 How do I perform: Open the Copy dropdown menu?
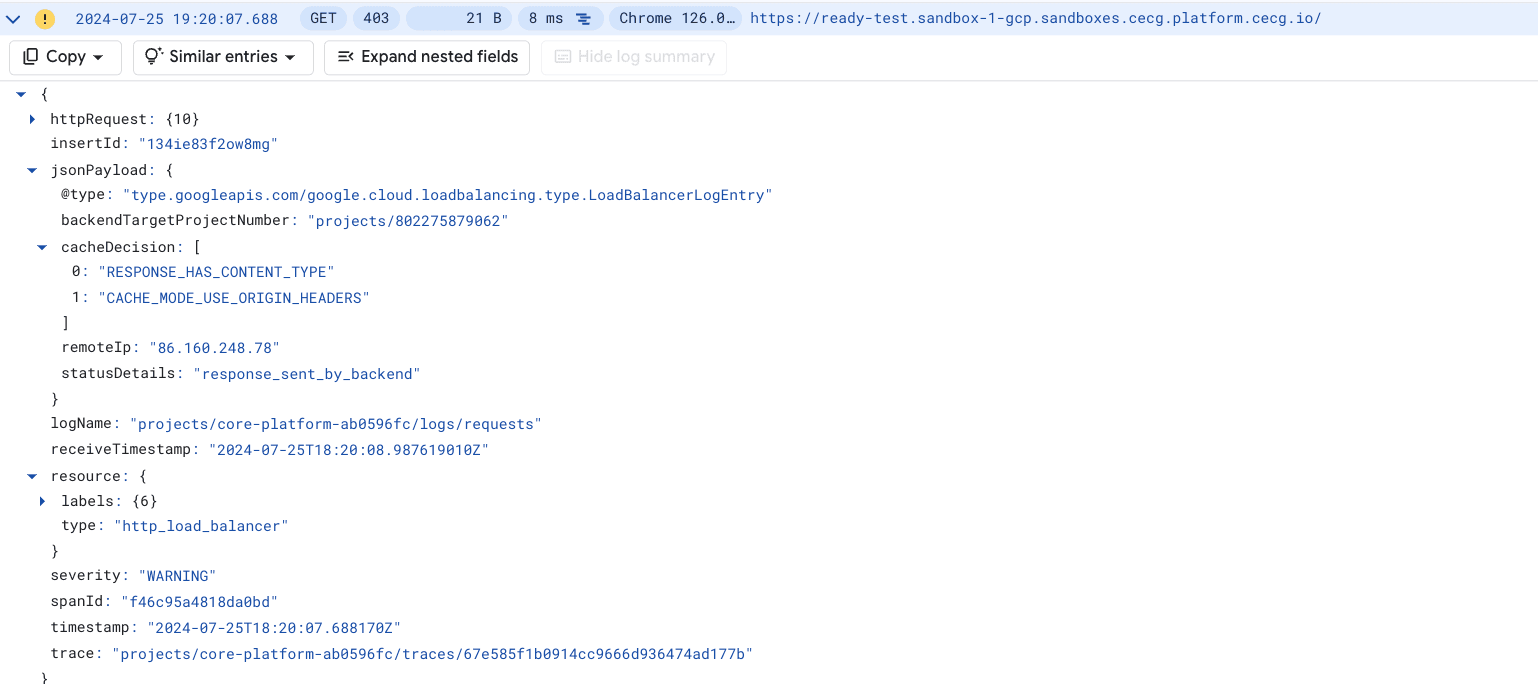pos(95,57)
